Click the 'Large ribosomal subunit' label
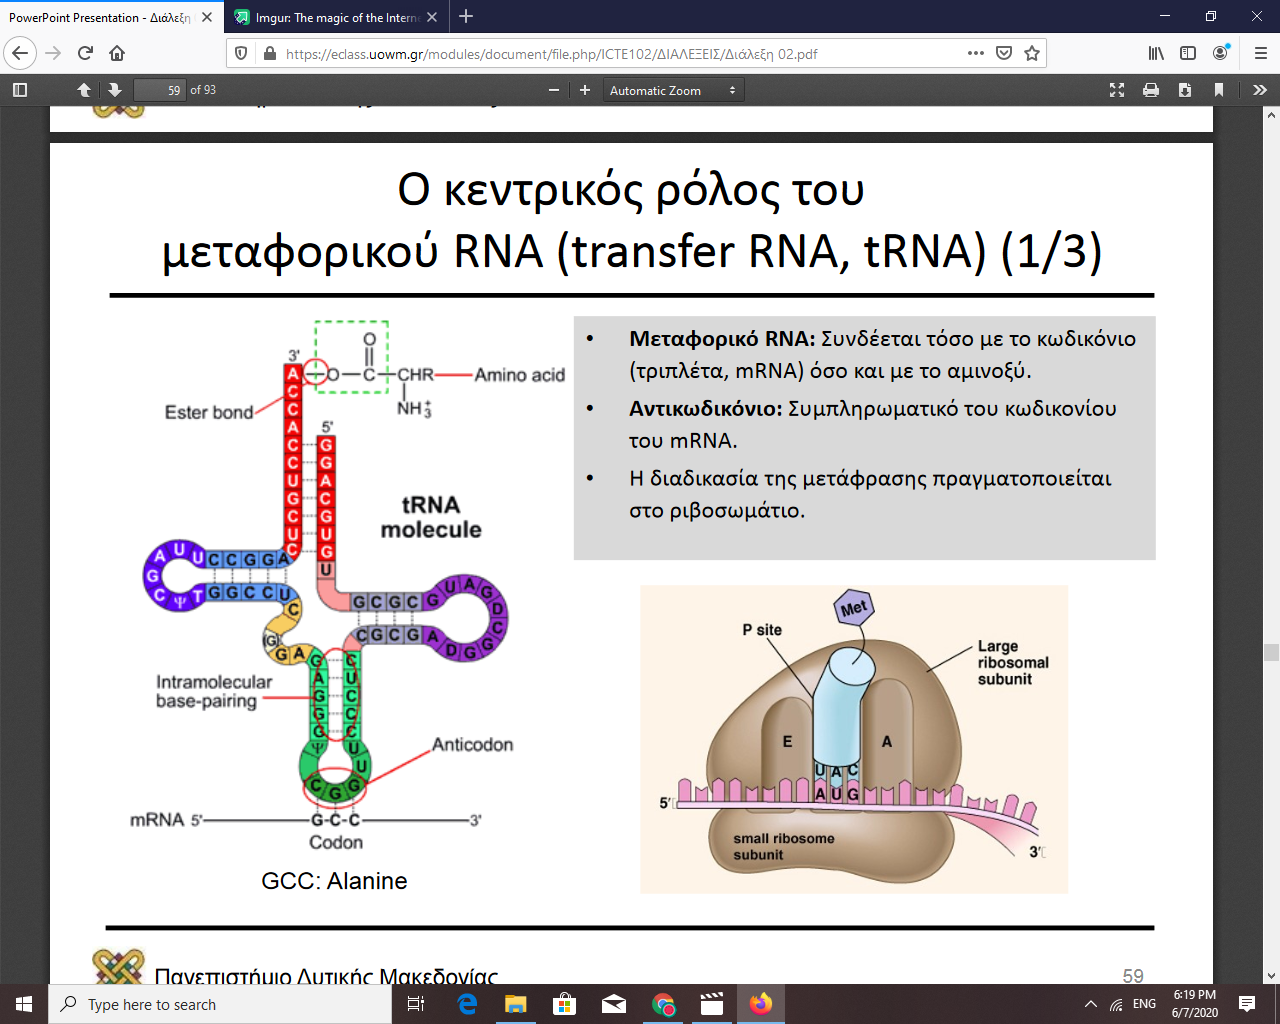 [x=1013, y=663]
